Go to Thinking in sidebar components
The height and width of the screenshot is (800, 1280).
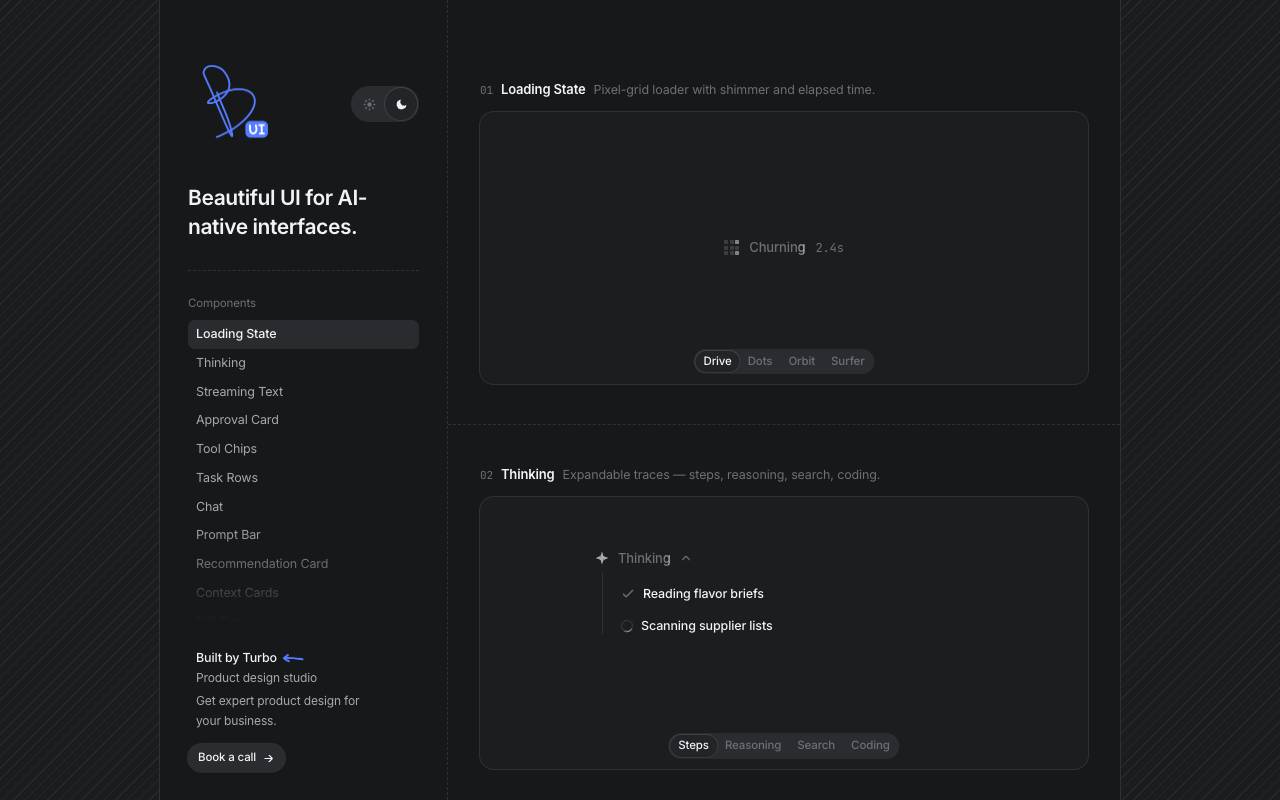[303, 363]
